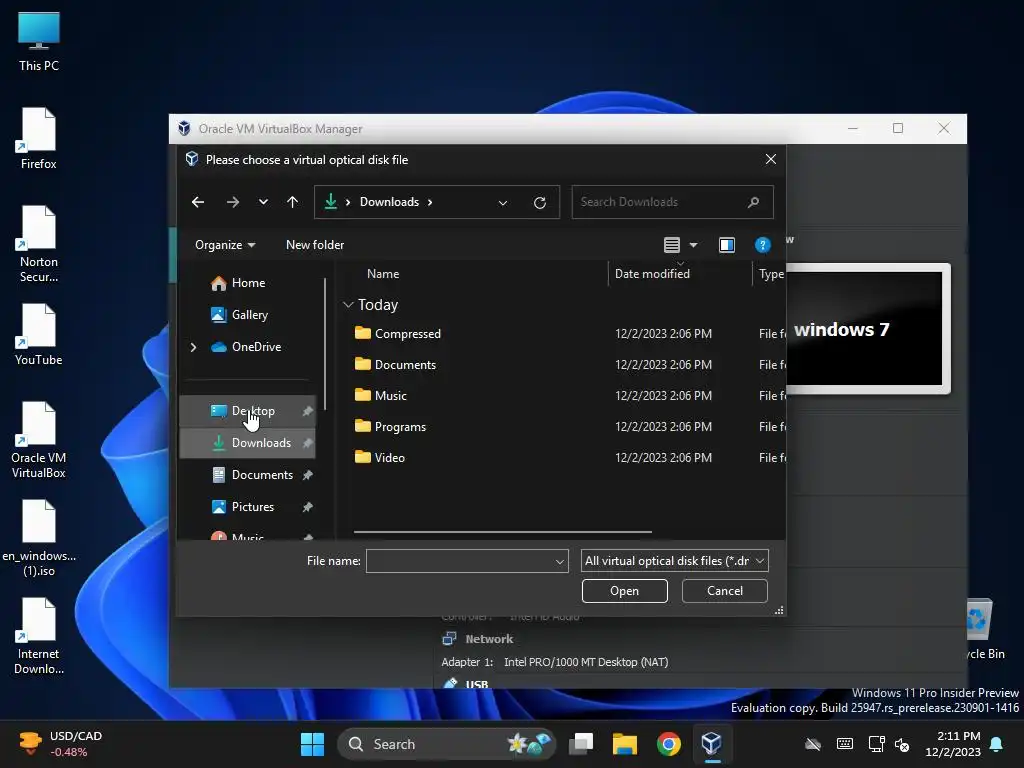
Task: Click the search magnifier icon in dialog
Action: pyautogui.click(x=754, y=202)
